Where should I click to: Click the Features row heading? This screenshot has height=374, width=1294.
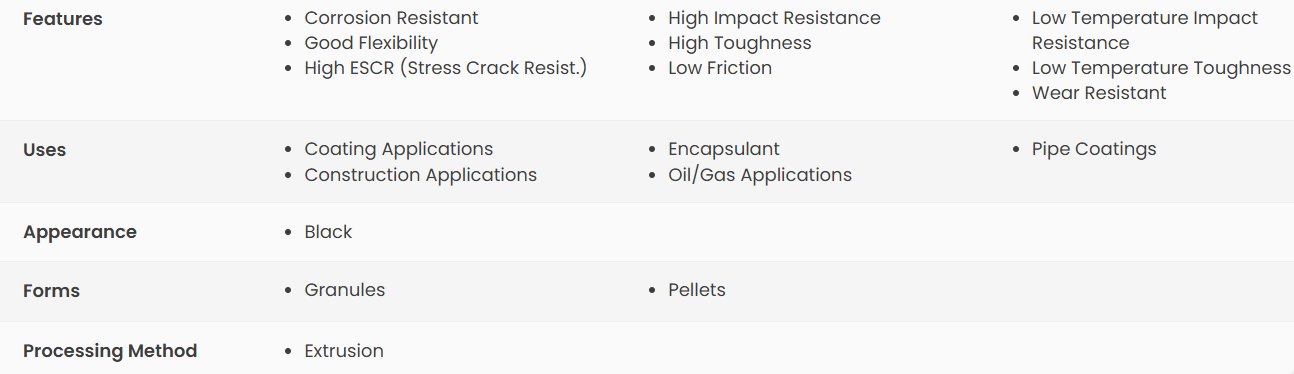[x=63, y=19]
